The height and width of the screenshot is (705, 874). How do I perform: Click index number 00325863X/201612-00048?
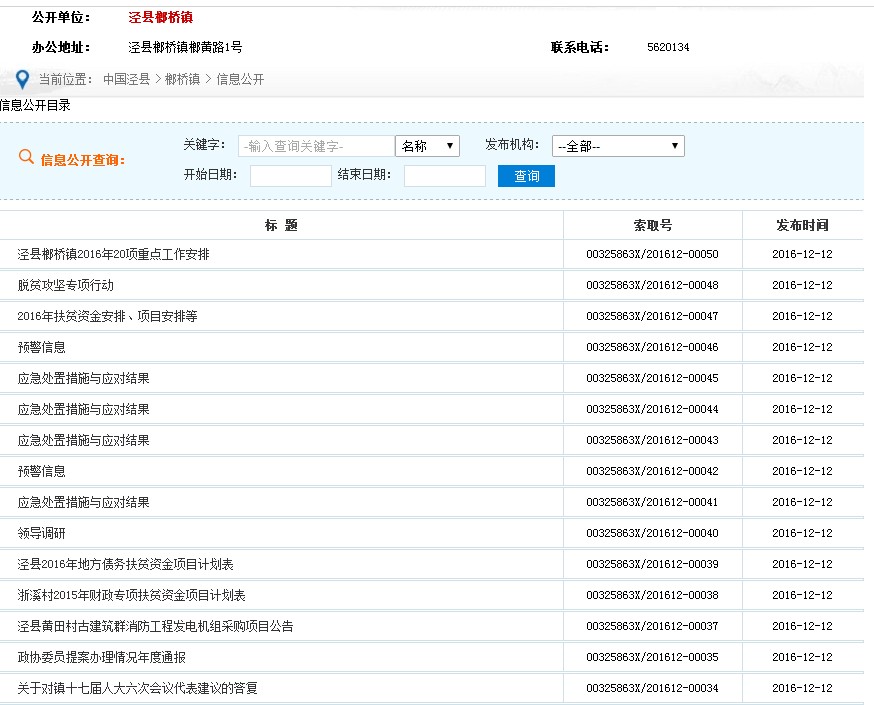tap(653, 285)
